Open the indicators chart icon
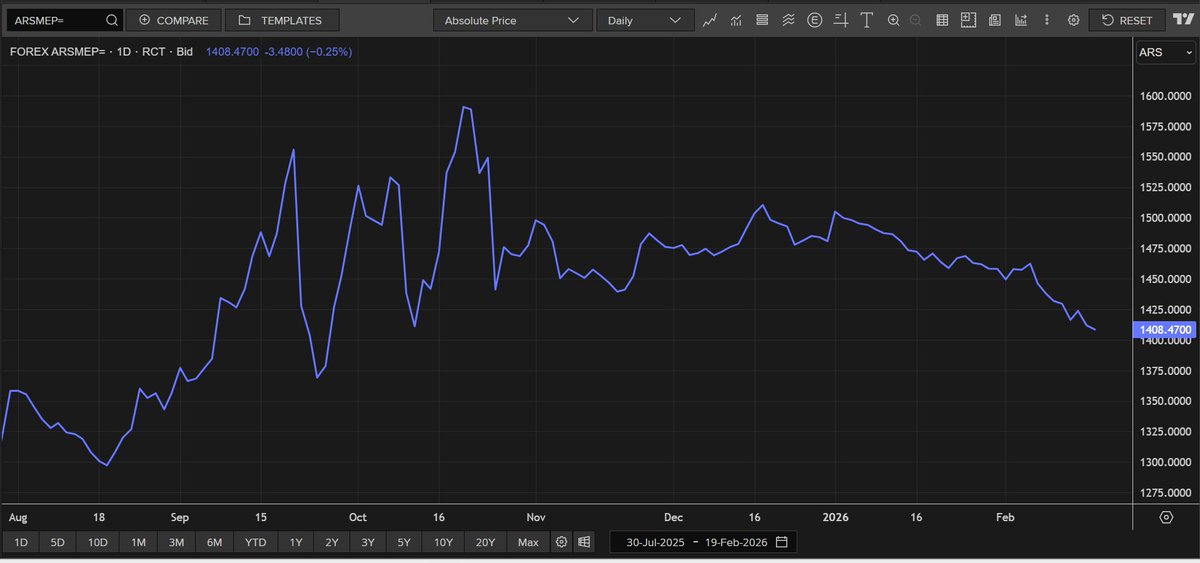Screen dimensions: 1200x563 [736, 20]
